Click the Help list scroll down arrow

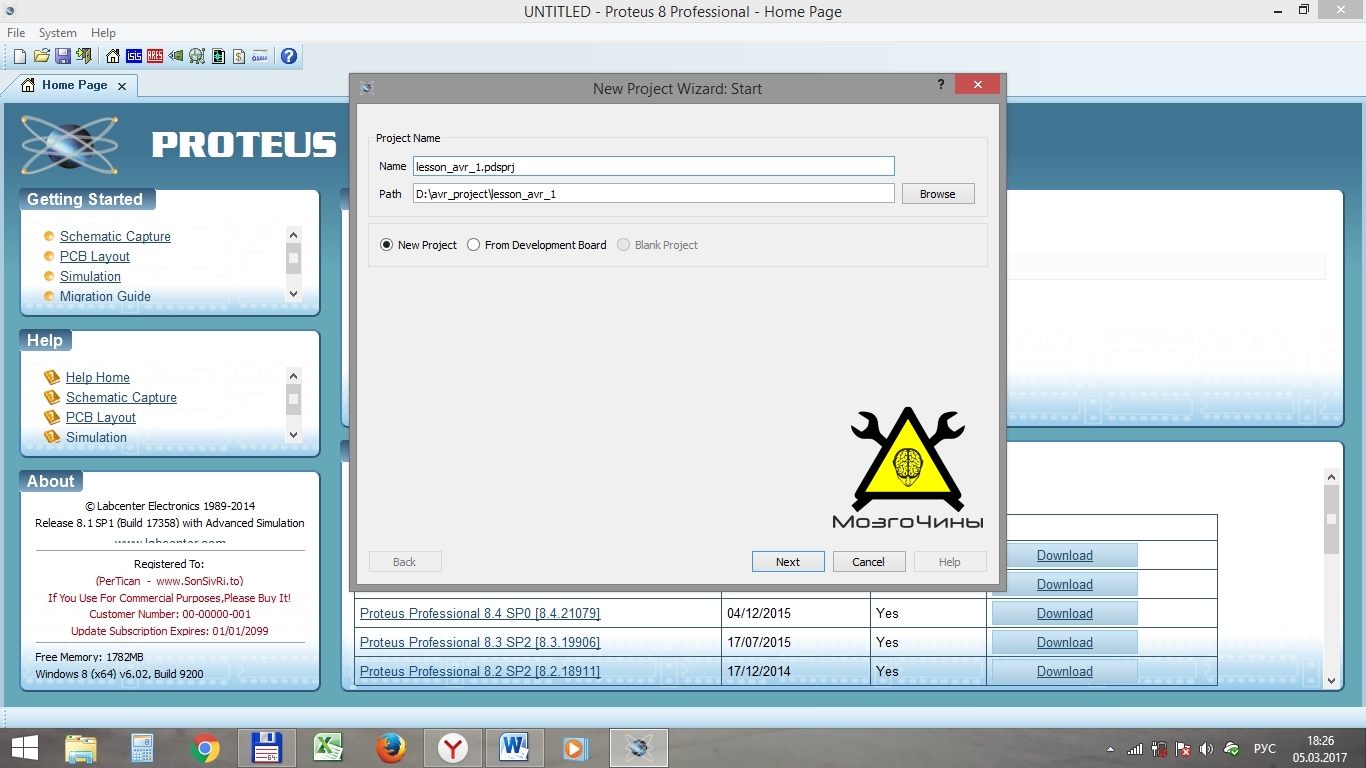point(293,435)
